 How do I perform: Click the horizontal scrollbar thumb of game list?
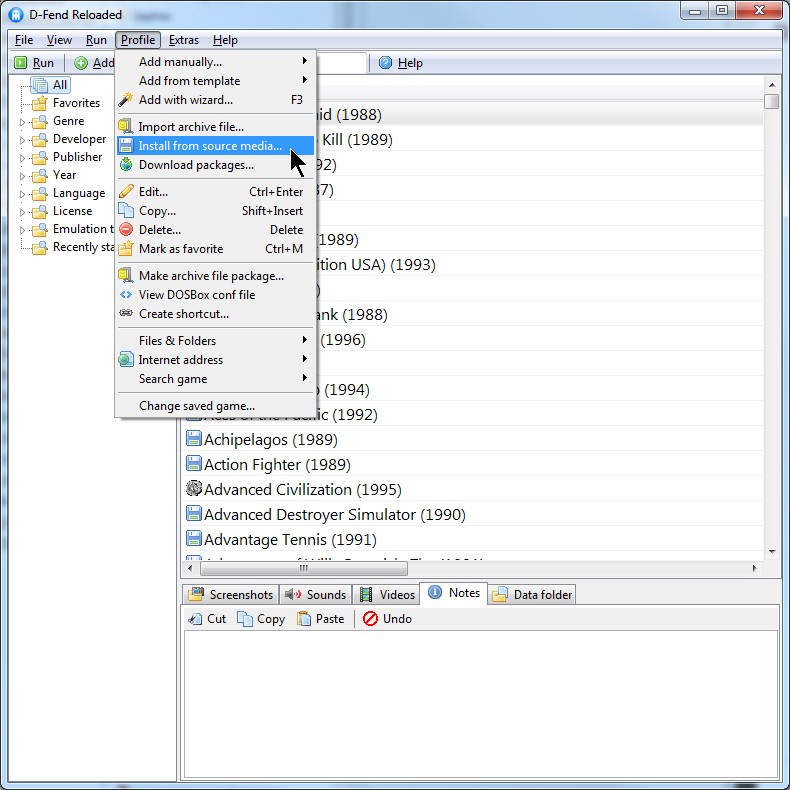point(304,568)
